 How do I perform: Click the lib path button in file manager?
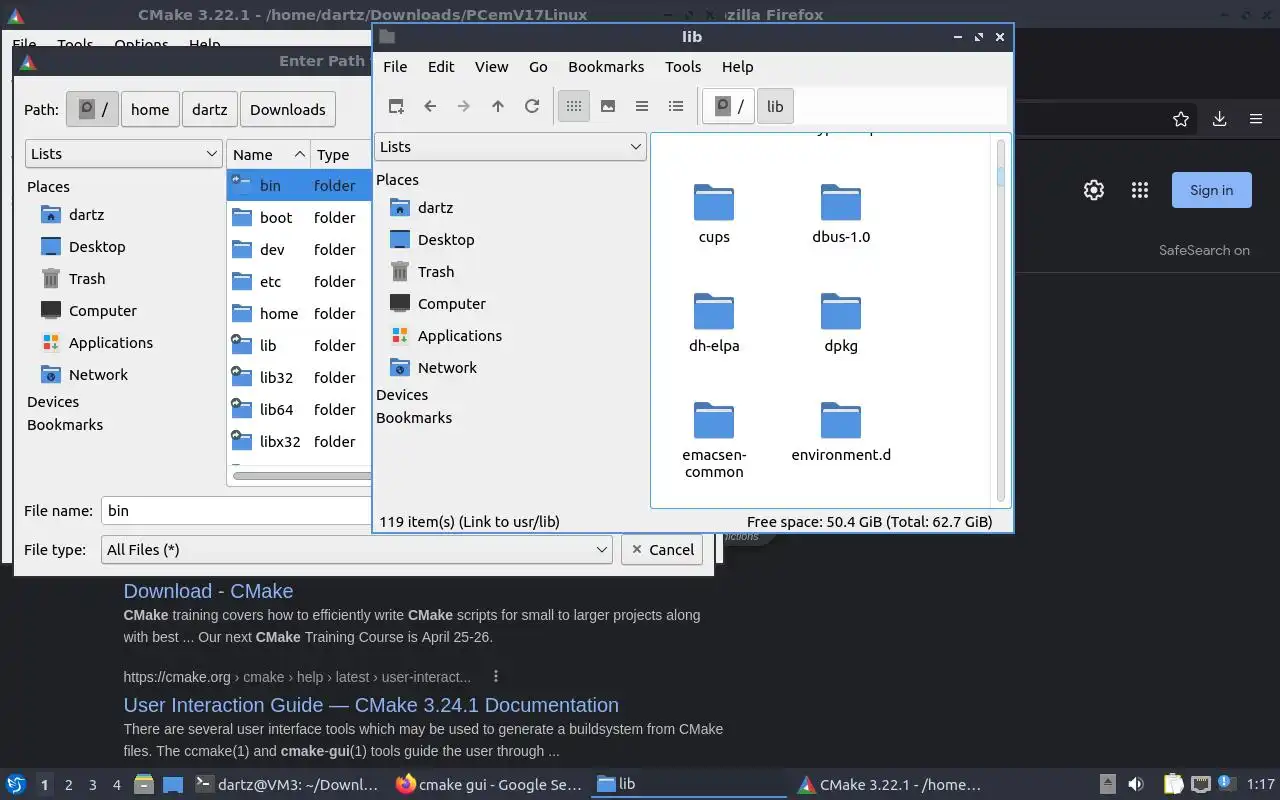click(775, 107)
